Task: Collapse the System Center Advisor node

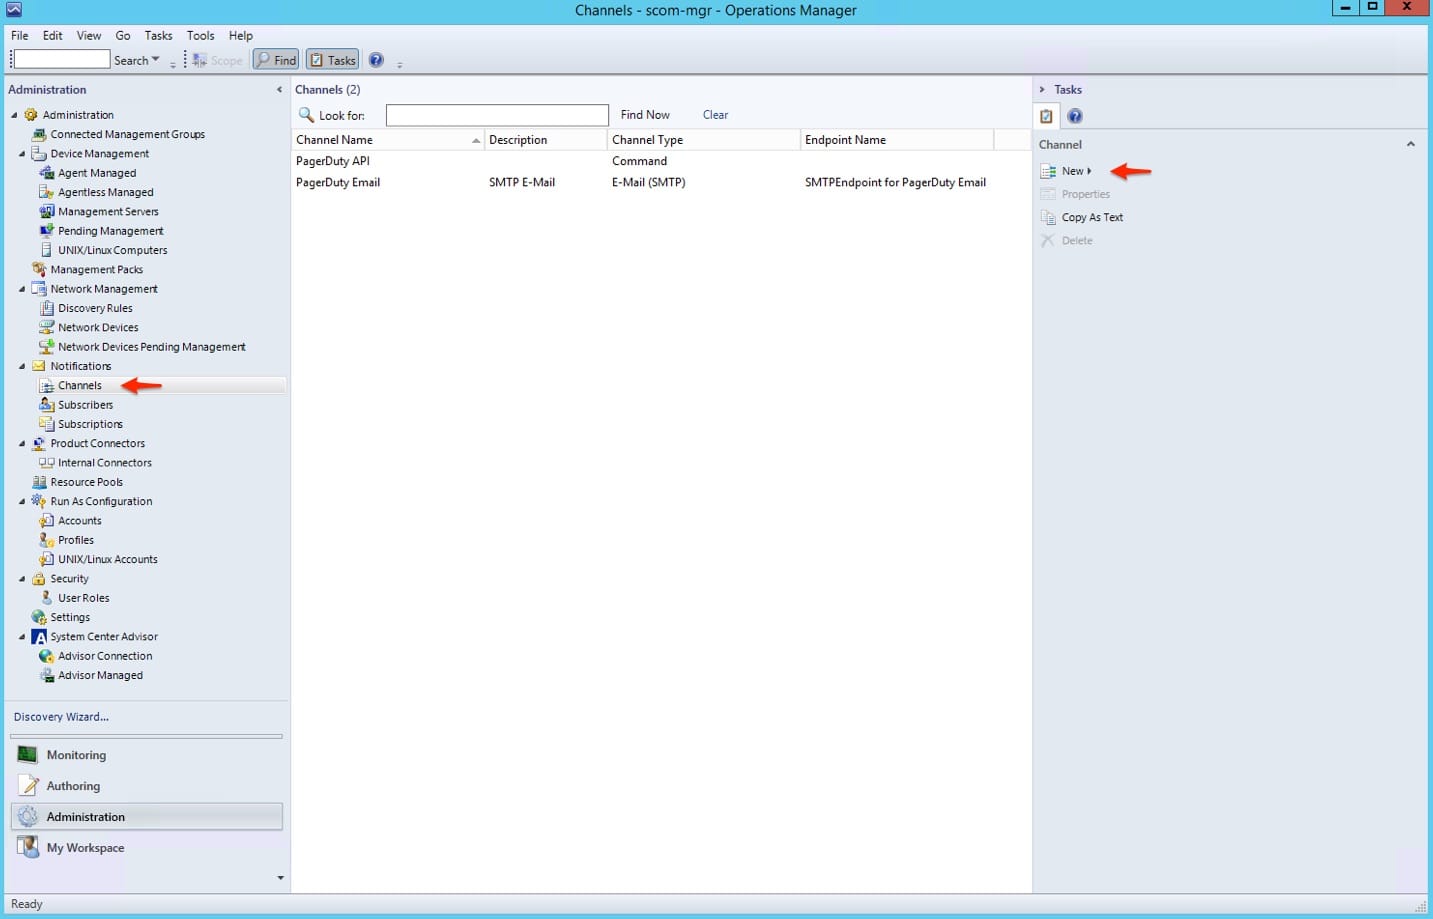Action: [22, 637]
